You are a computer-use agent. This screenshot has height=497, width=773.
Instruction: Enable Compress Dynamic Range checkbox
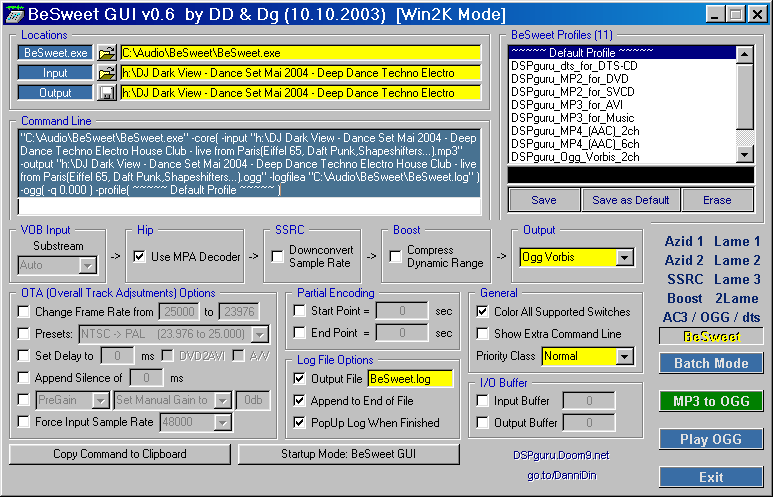coord(395,256)
